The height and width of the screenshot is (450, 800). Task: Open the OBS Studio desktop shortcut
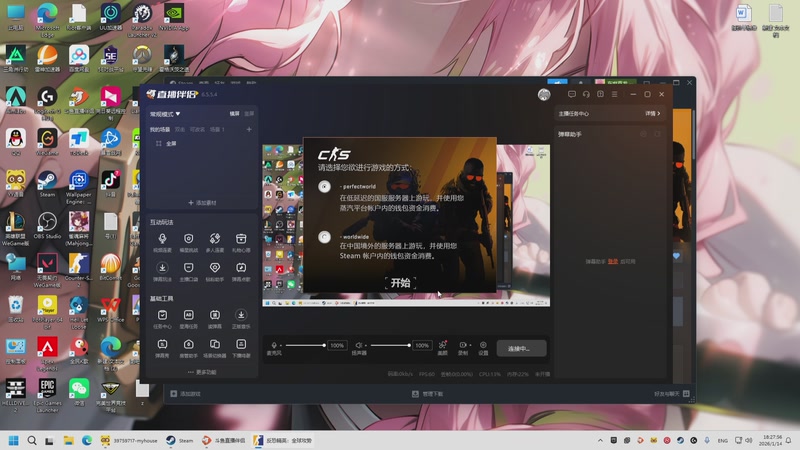click(x=47, y=226)
